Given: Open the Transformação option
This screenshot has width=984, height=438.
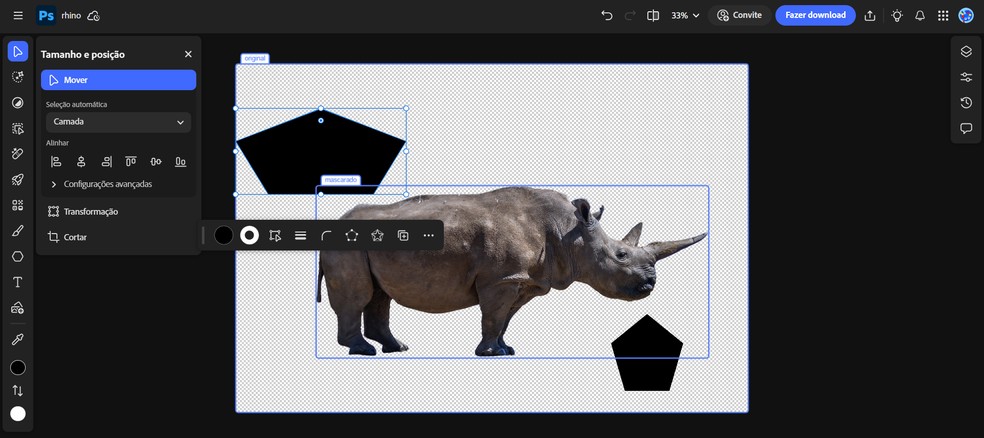Looking at the screenshot, I should click(90, 211).
